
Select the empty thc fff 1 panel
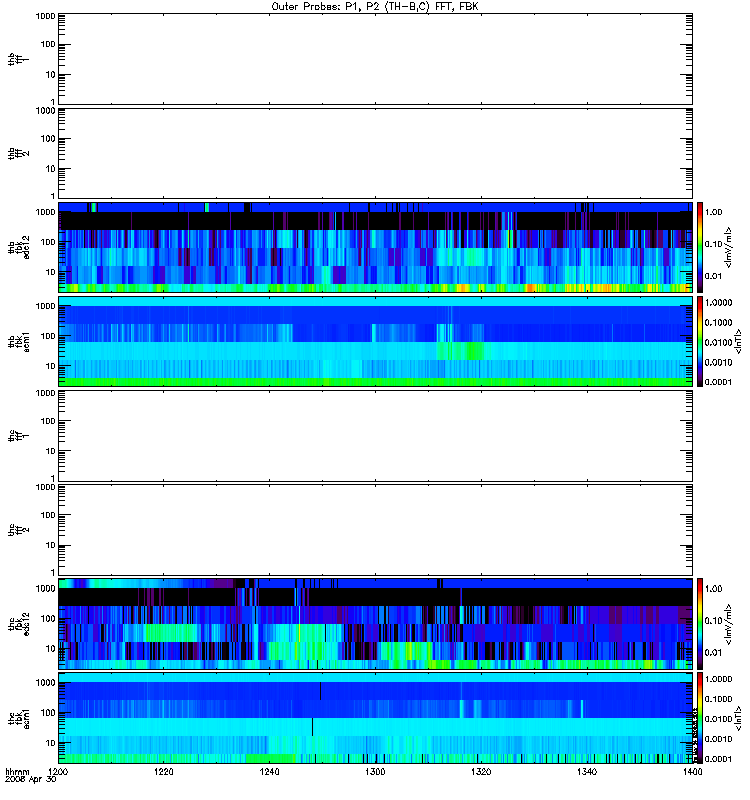(x=375, y=436)
